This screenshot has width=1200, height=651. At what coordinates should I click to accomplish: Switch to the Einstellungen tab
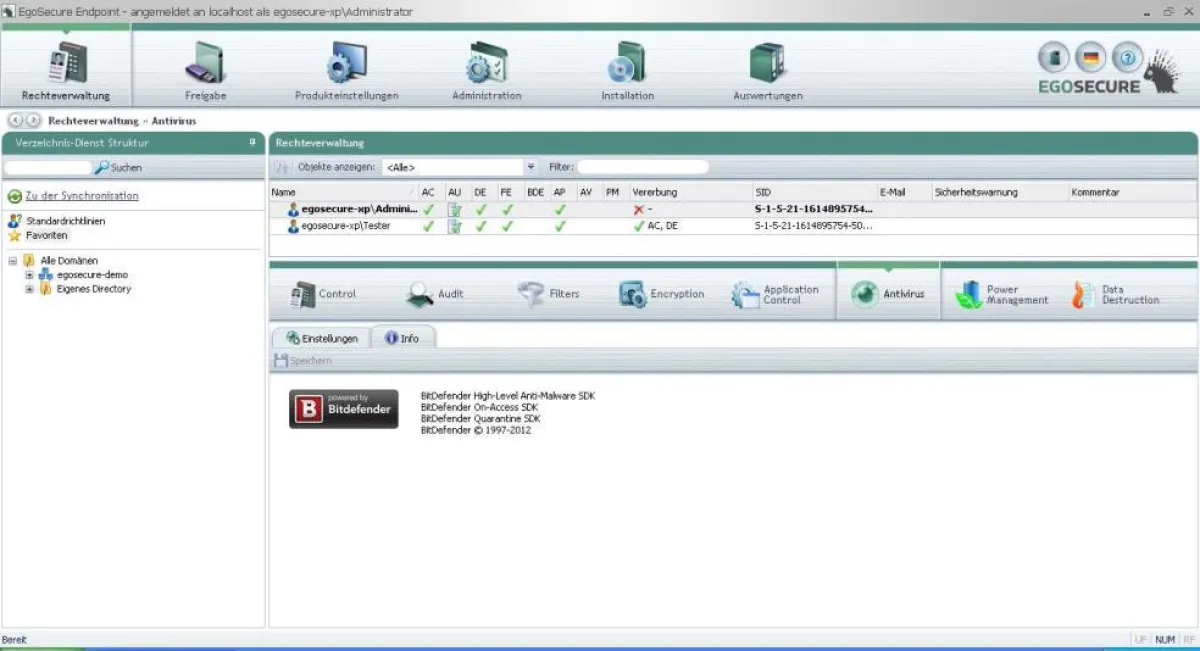320,338
